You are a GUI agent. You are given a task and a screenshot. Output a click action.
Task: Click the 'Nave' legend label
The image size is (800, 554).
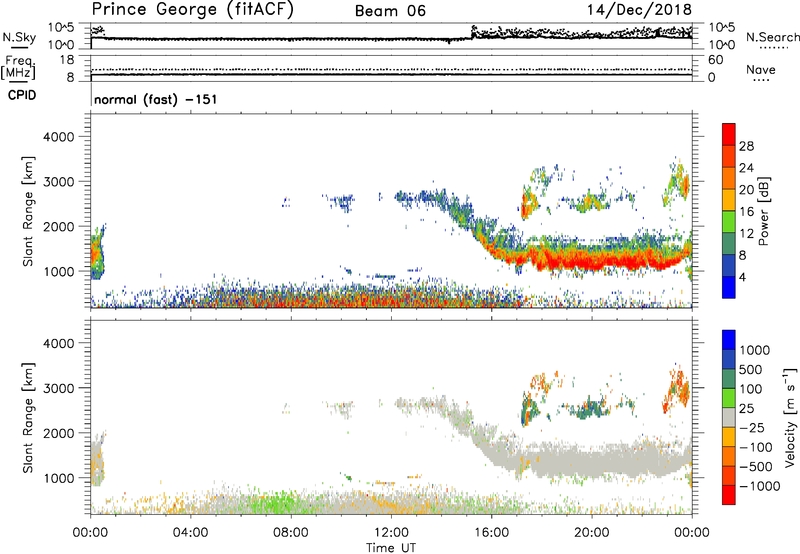(x=761, y=69)
